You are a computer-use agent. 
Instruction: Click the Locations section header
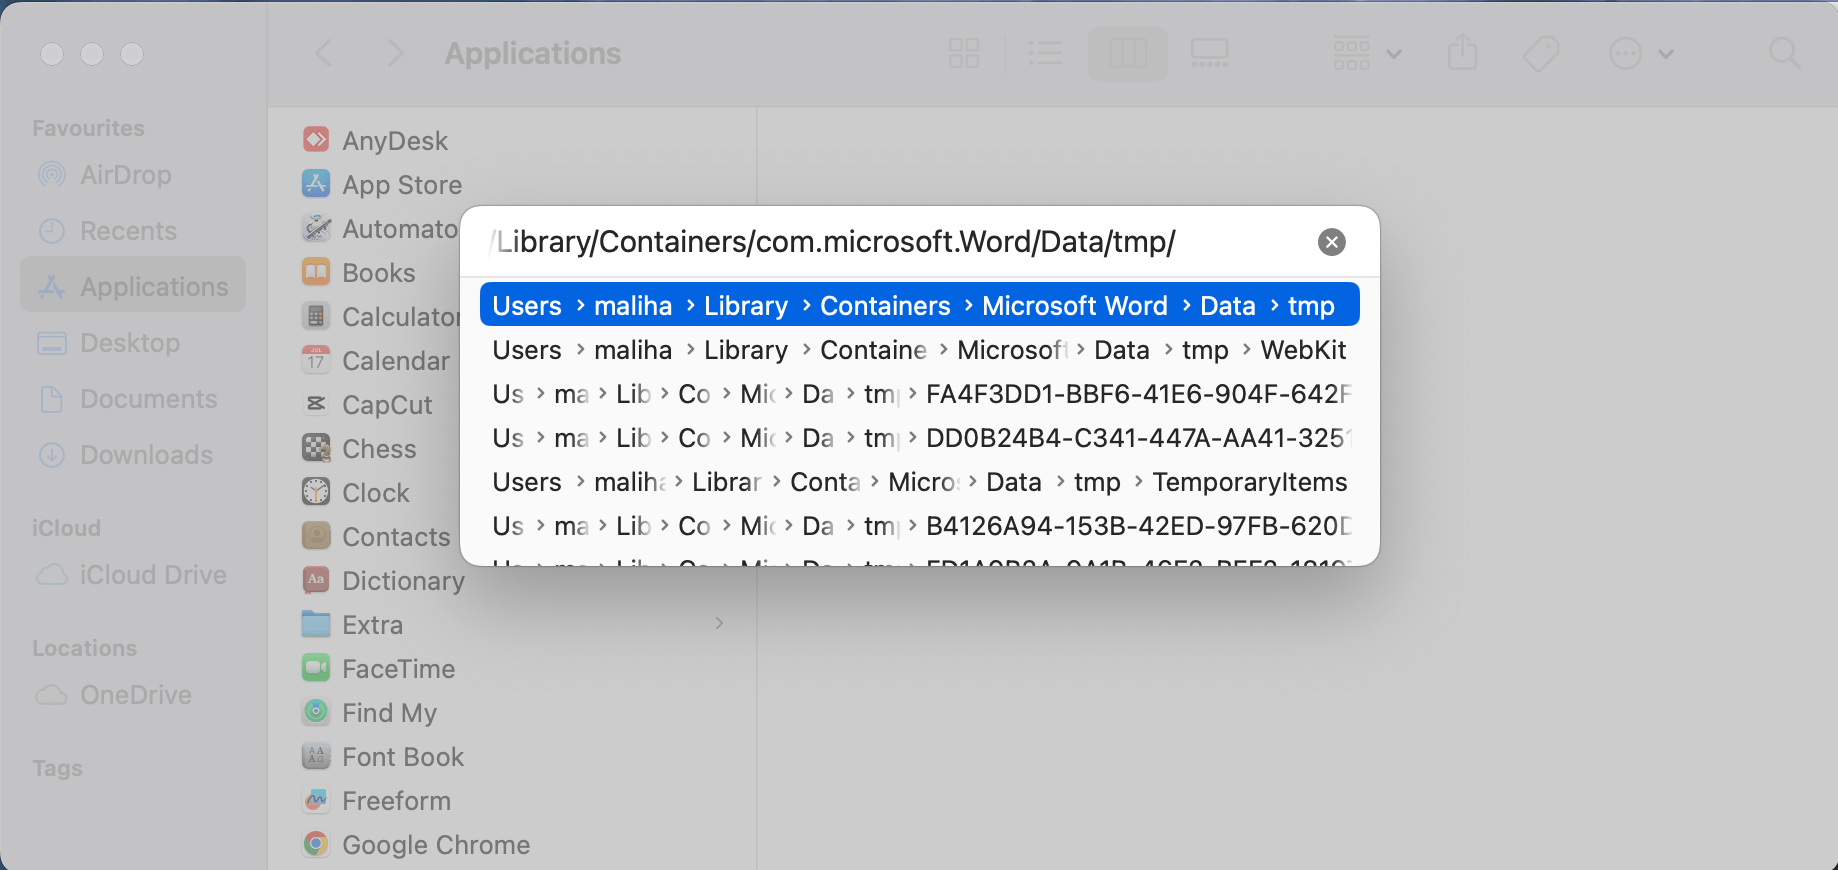(84, 648)
